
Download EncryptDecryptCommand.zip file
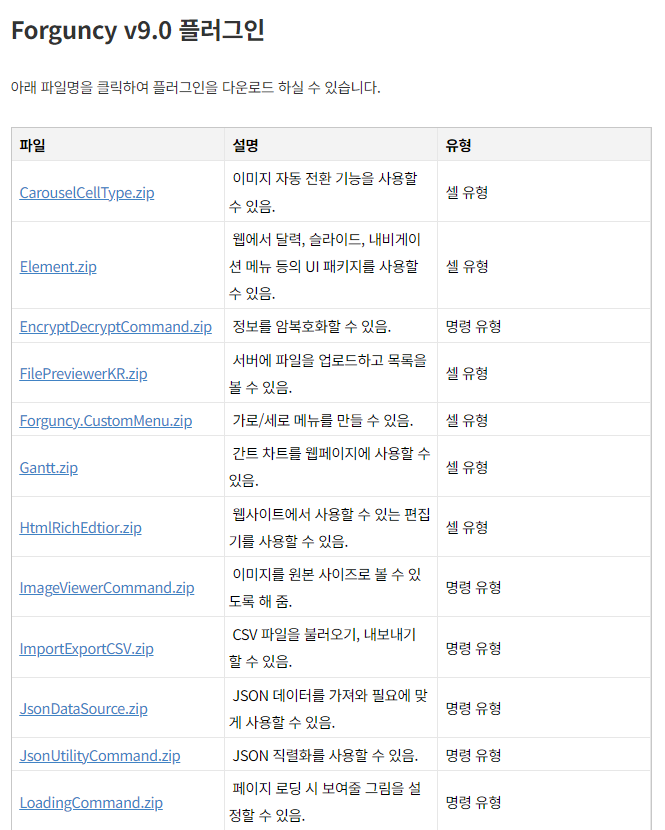point(115,327)
